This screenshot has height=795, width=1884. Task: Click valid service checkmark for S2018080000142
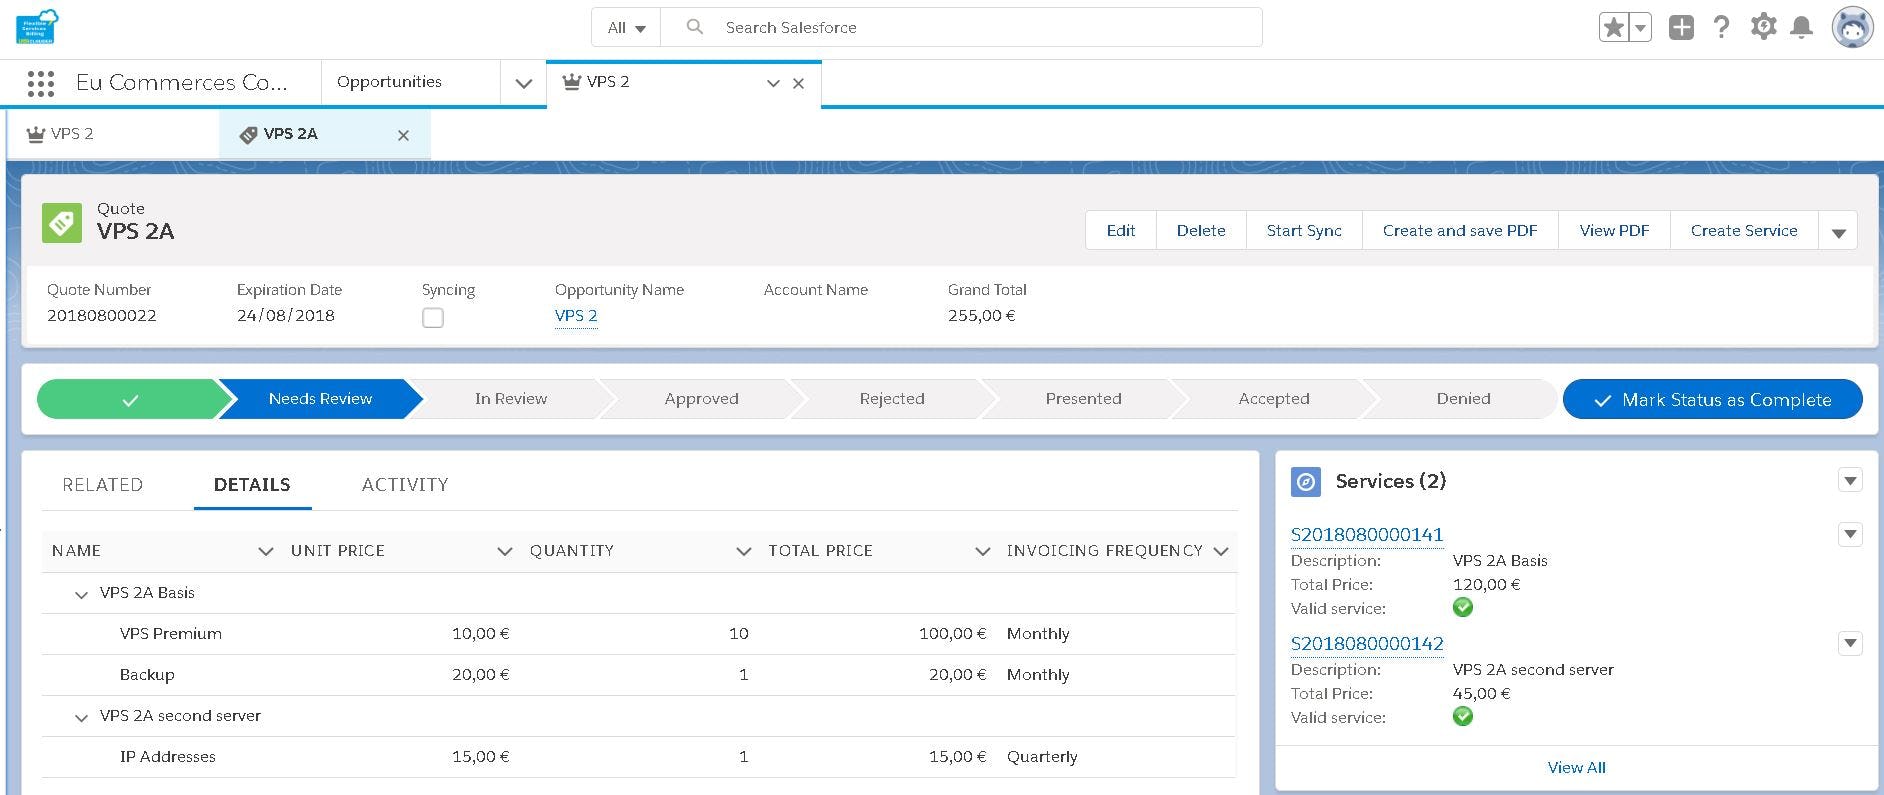click(1462, 716)
